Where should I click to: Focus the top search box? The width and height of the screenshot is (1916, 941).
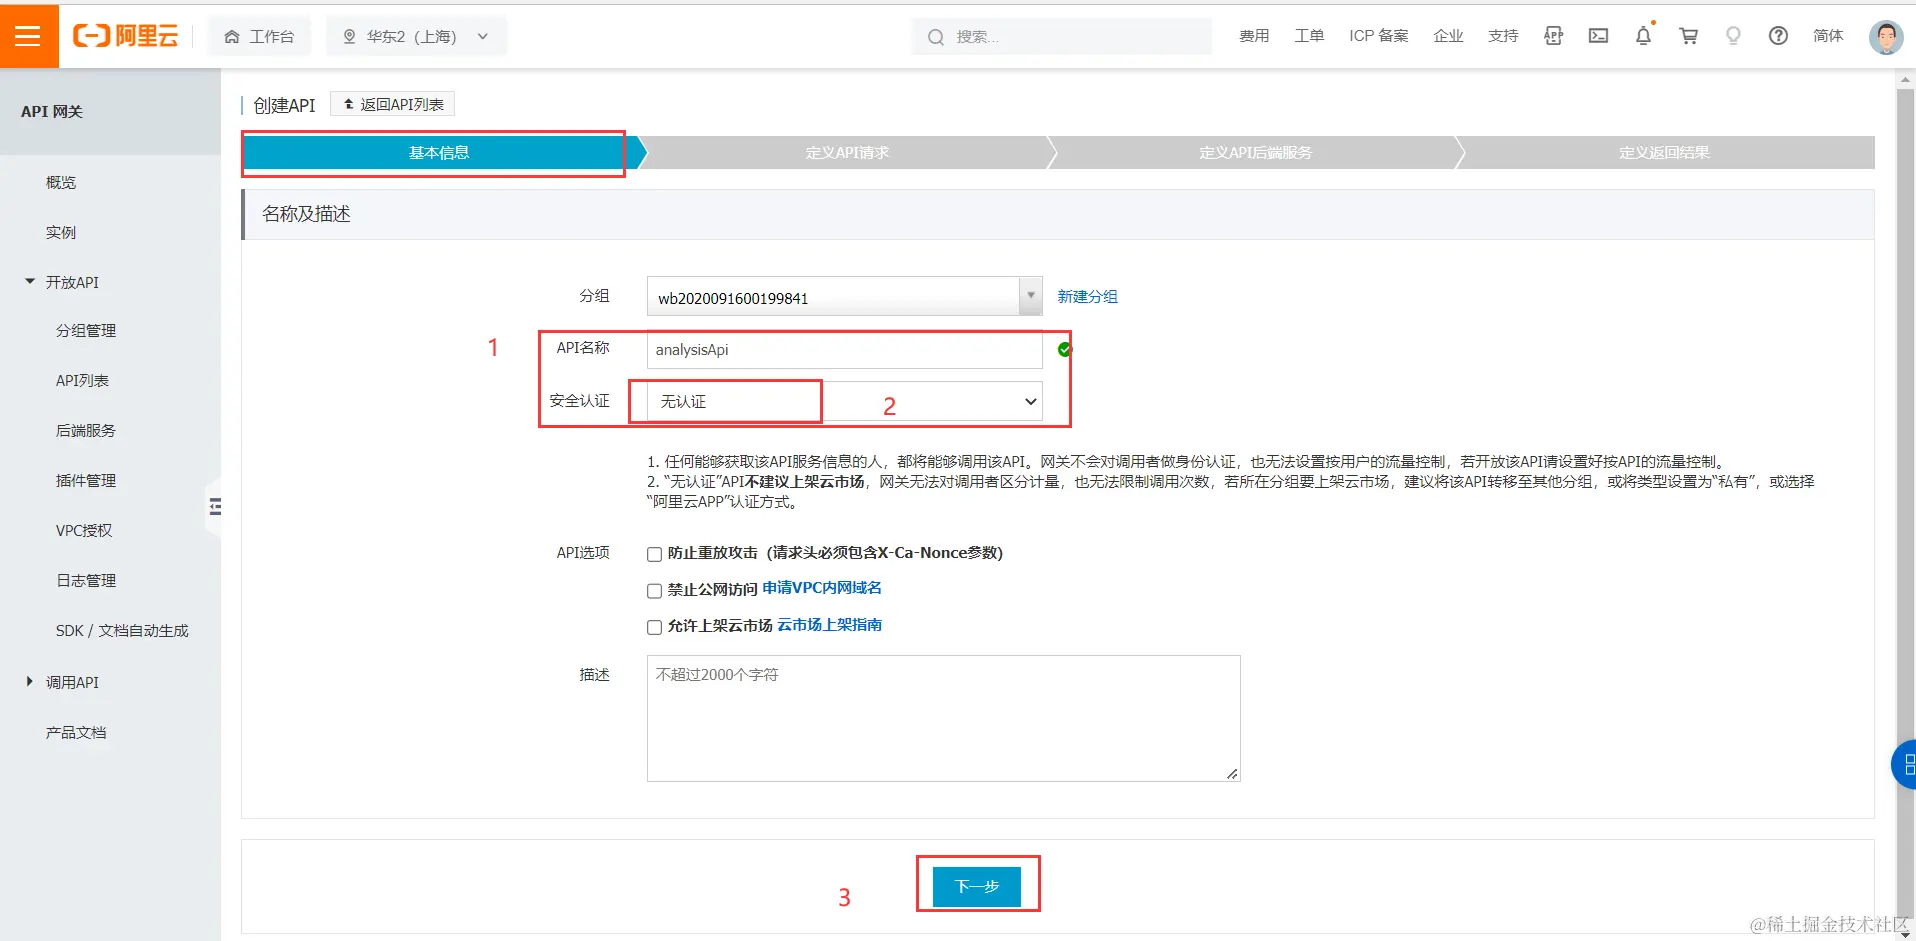point(1061,36)
